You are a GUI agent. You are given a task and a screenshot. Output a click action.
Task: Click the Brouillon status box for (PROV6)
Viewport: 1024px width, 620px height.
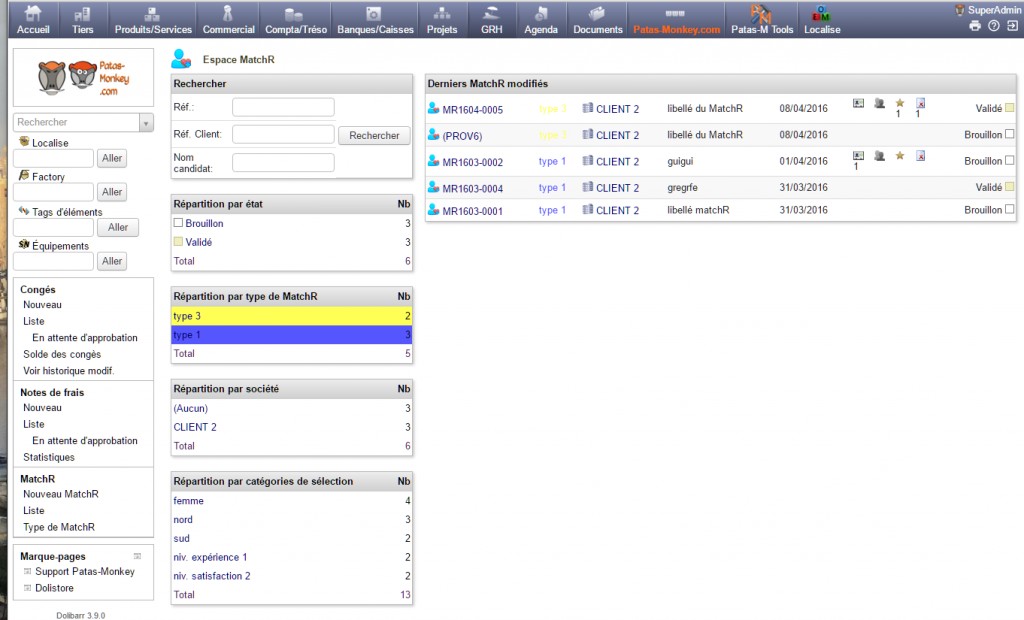(1009, 134)
